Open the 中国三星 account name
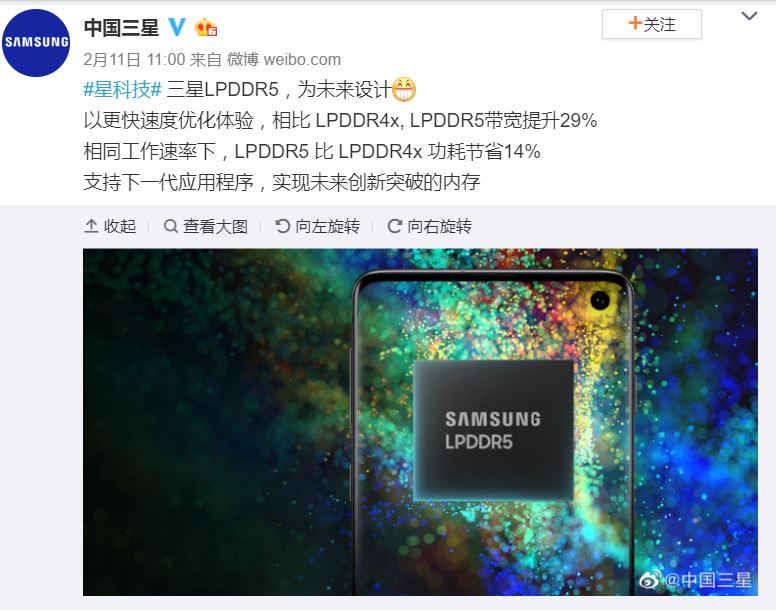 click(121, 27)
